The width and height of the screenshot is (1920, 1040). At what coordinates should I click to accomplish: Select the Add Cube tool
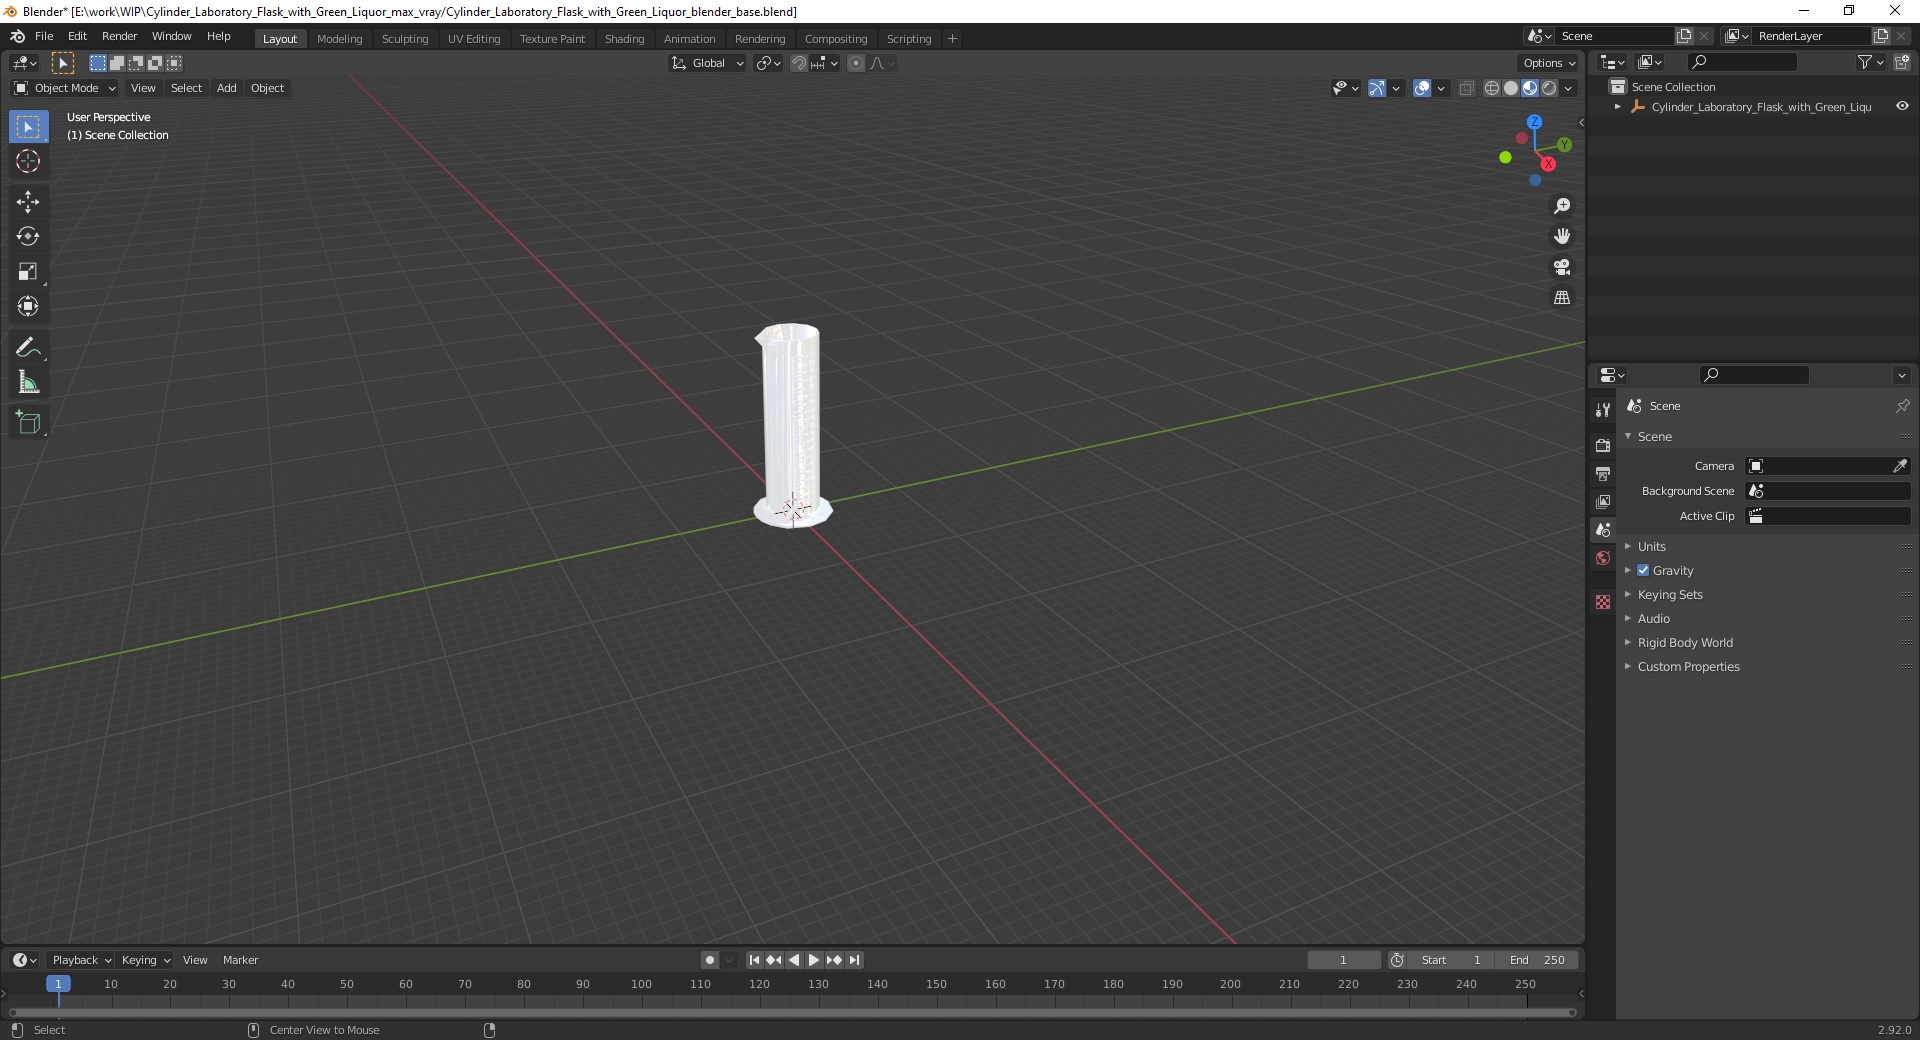(28, 423)
